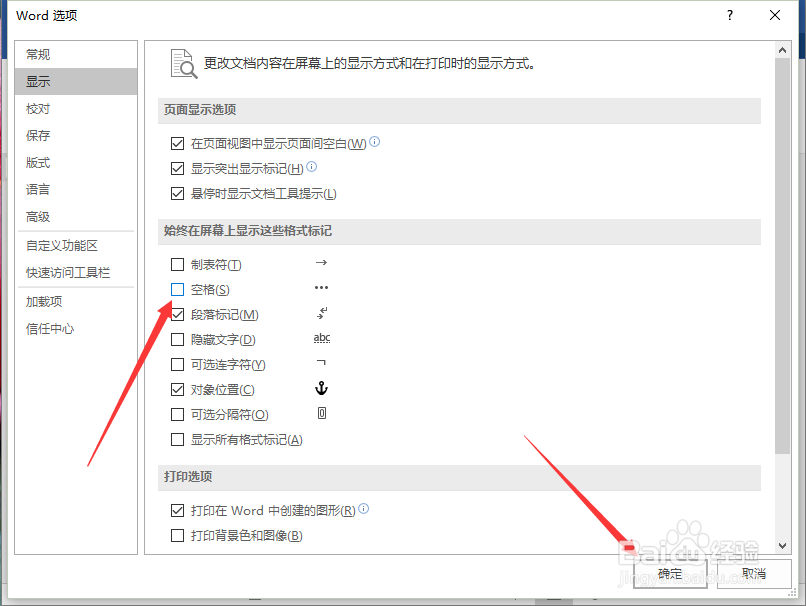Click the hidden text abc symbol
Viewport: 806px width, 606px height.
[x=322, y=338]
